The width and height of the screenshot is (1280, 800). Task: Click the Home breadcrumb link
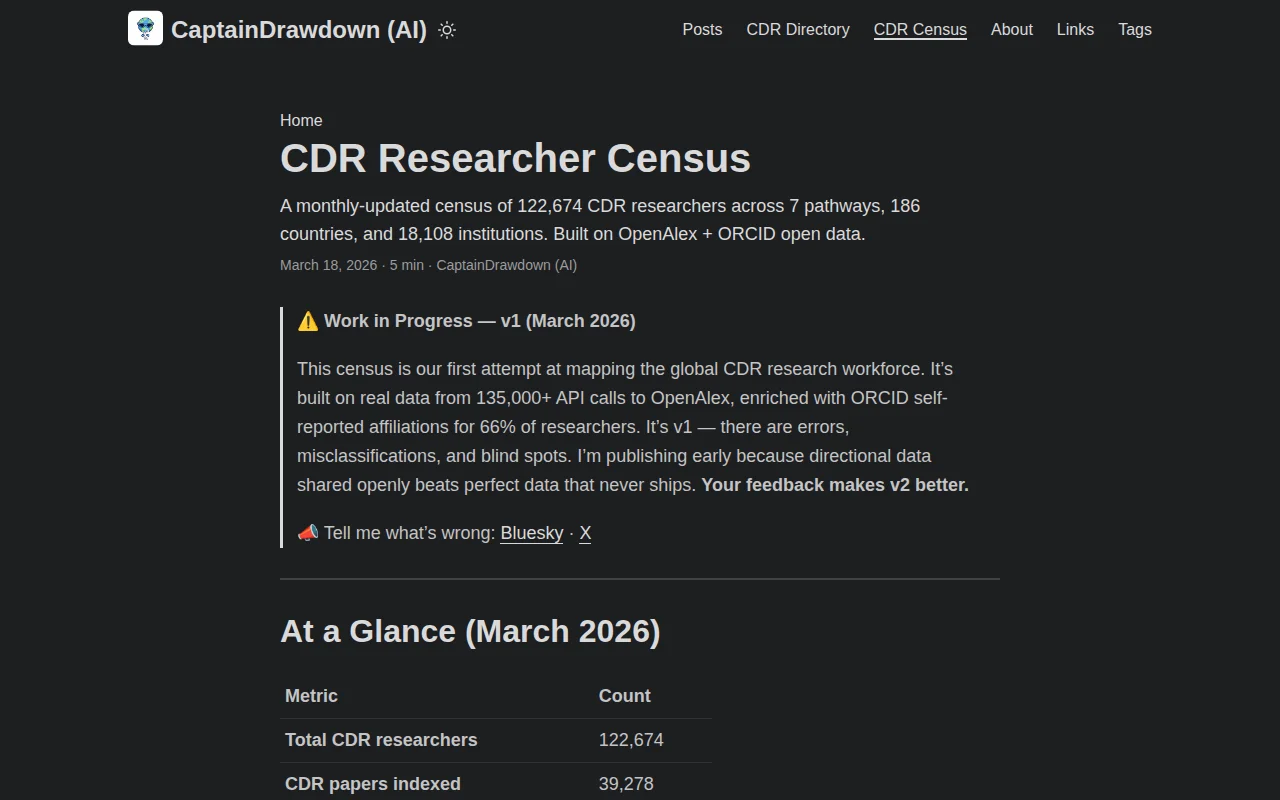[x=301, y=120]
